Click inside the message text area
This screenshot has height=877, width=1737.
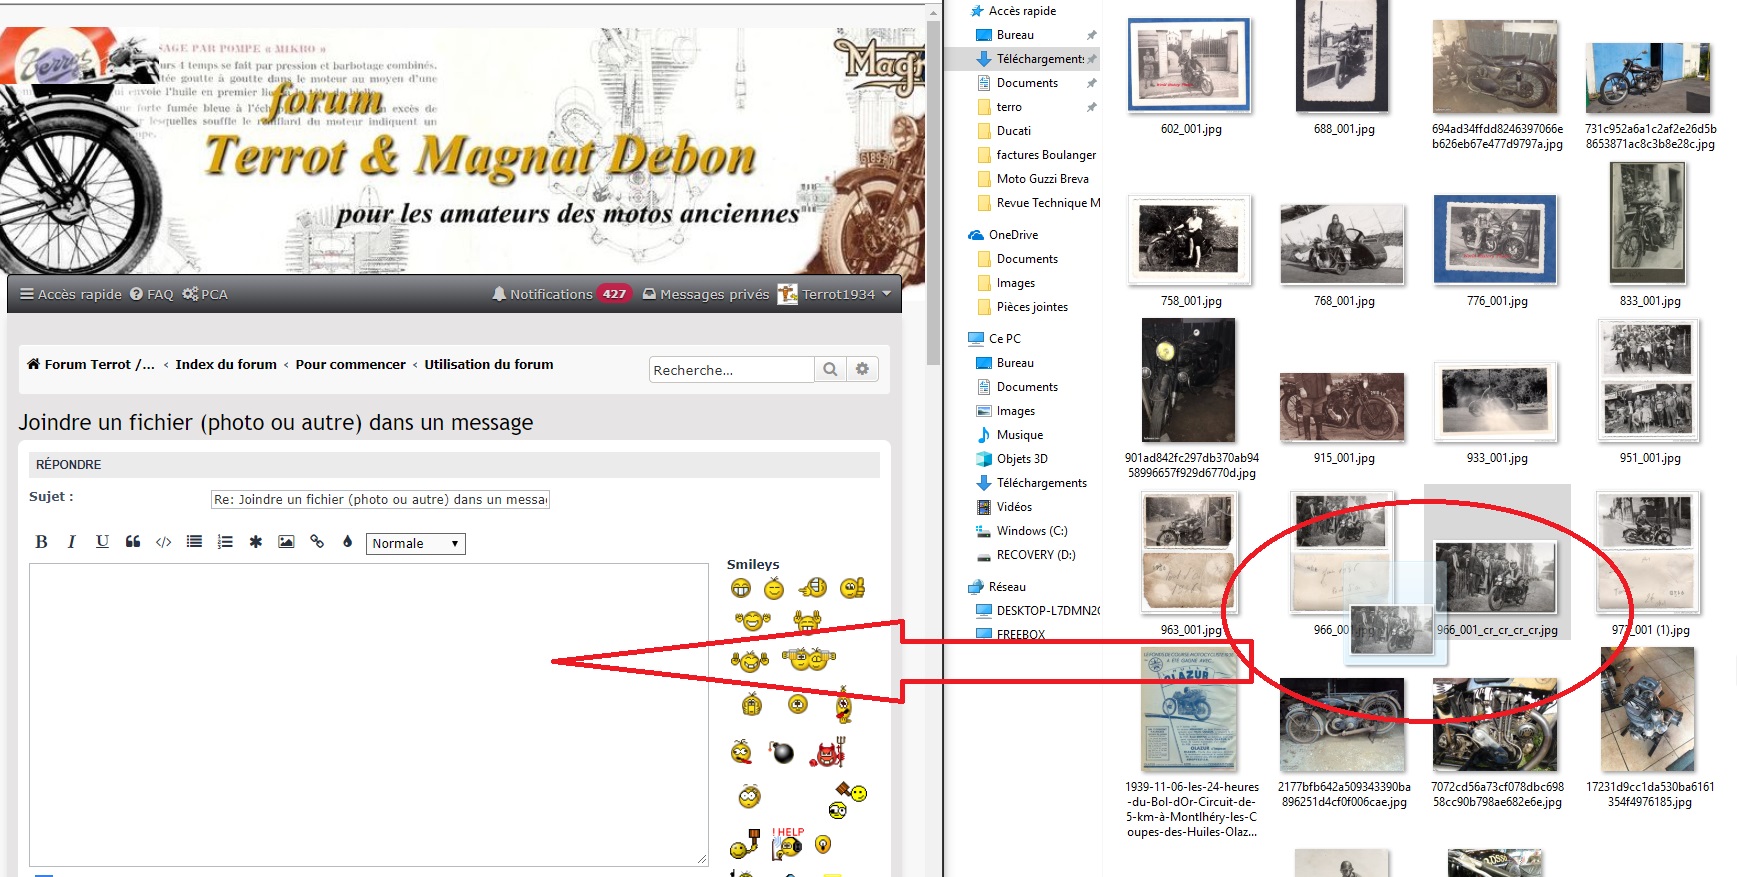point(368,714)
